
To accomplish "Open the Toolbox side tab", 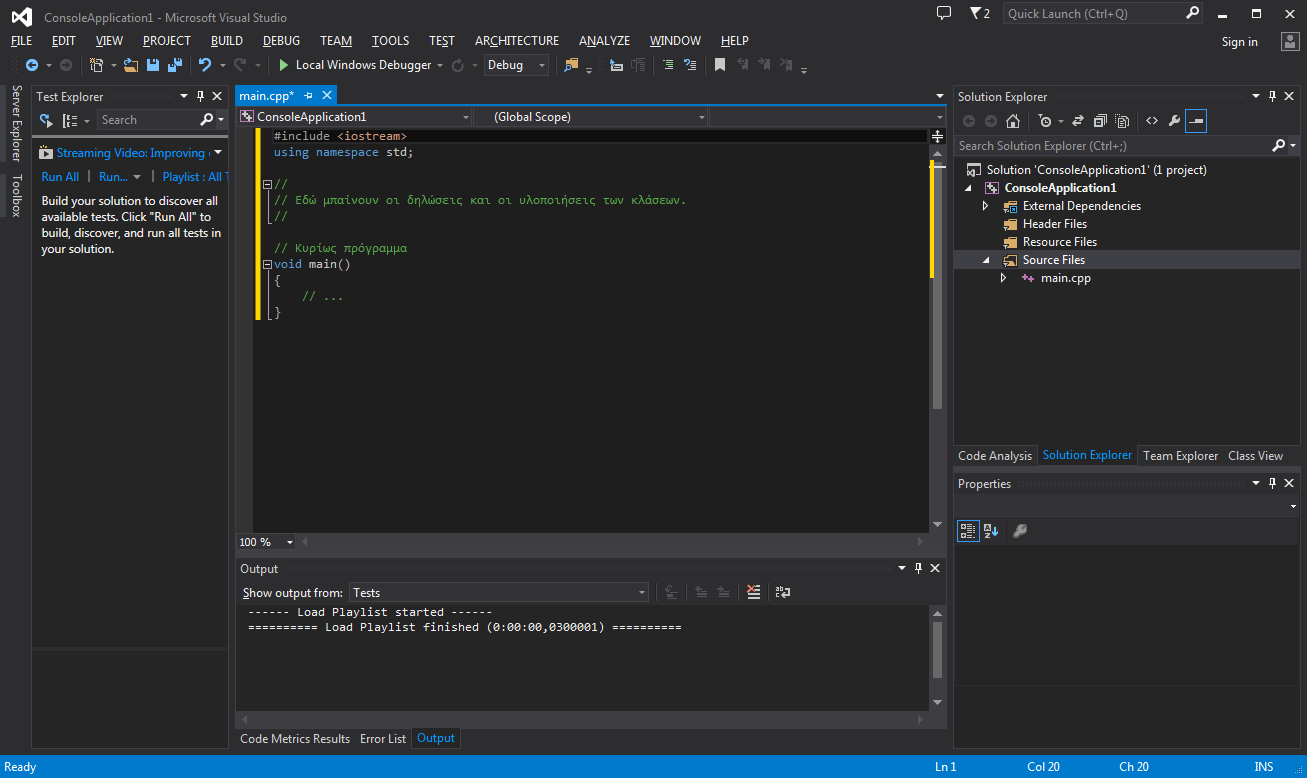I will point(16,195).
